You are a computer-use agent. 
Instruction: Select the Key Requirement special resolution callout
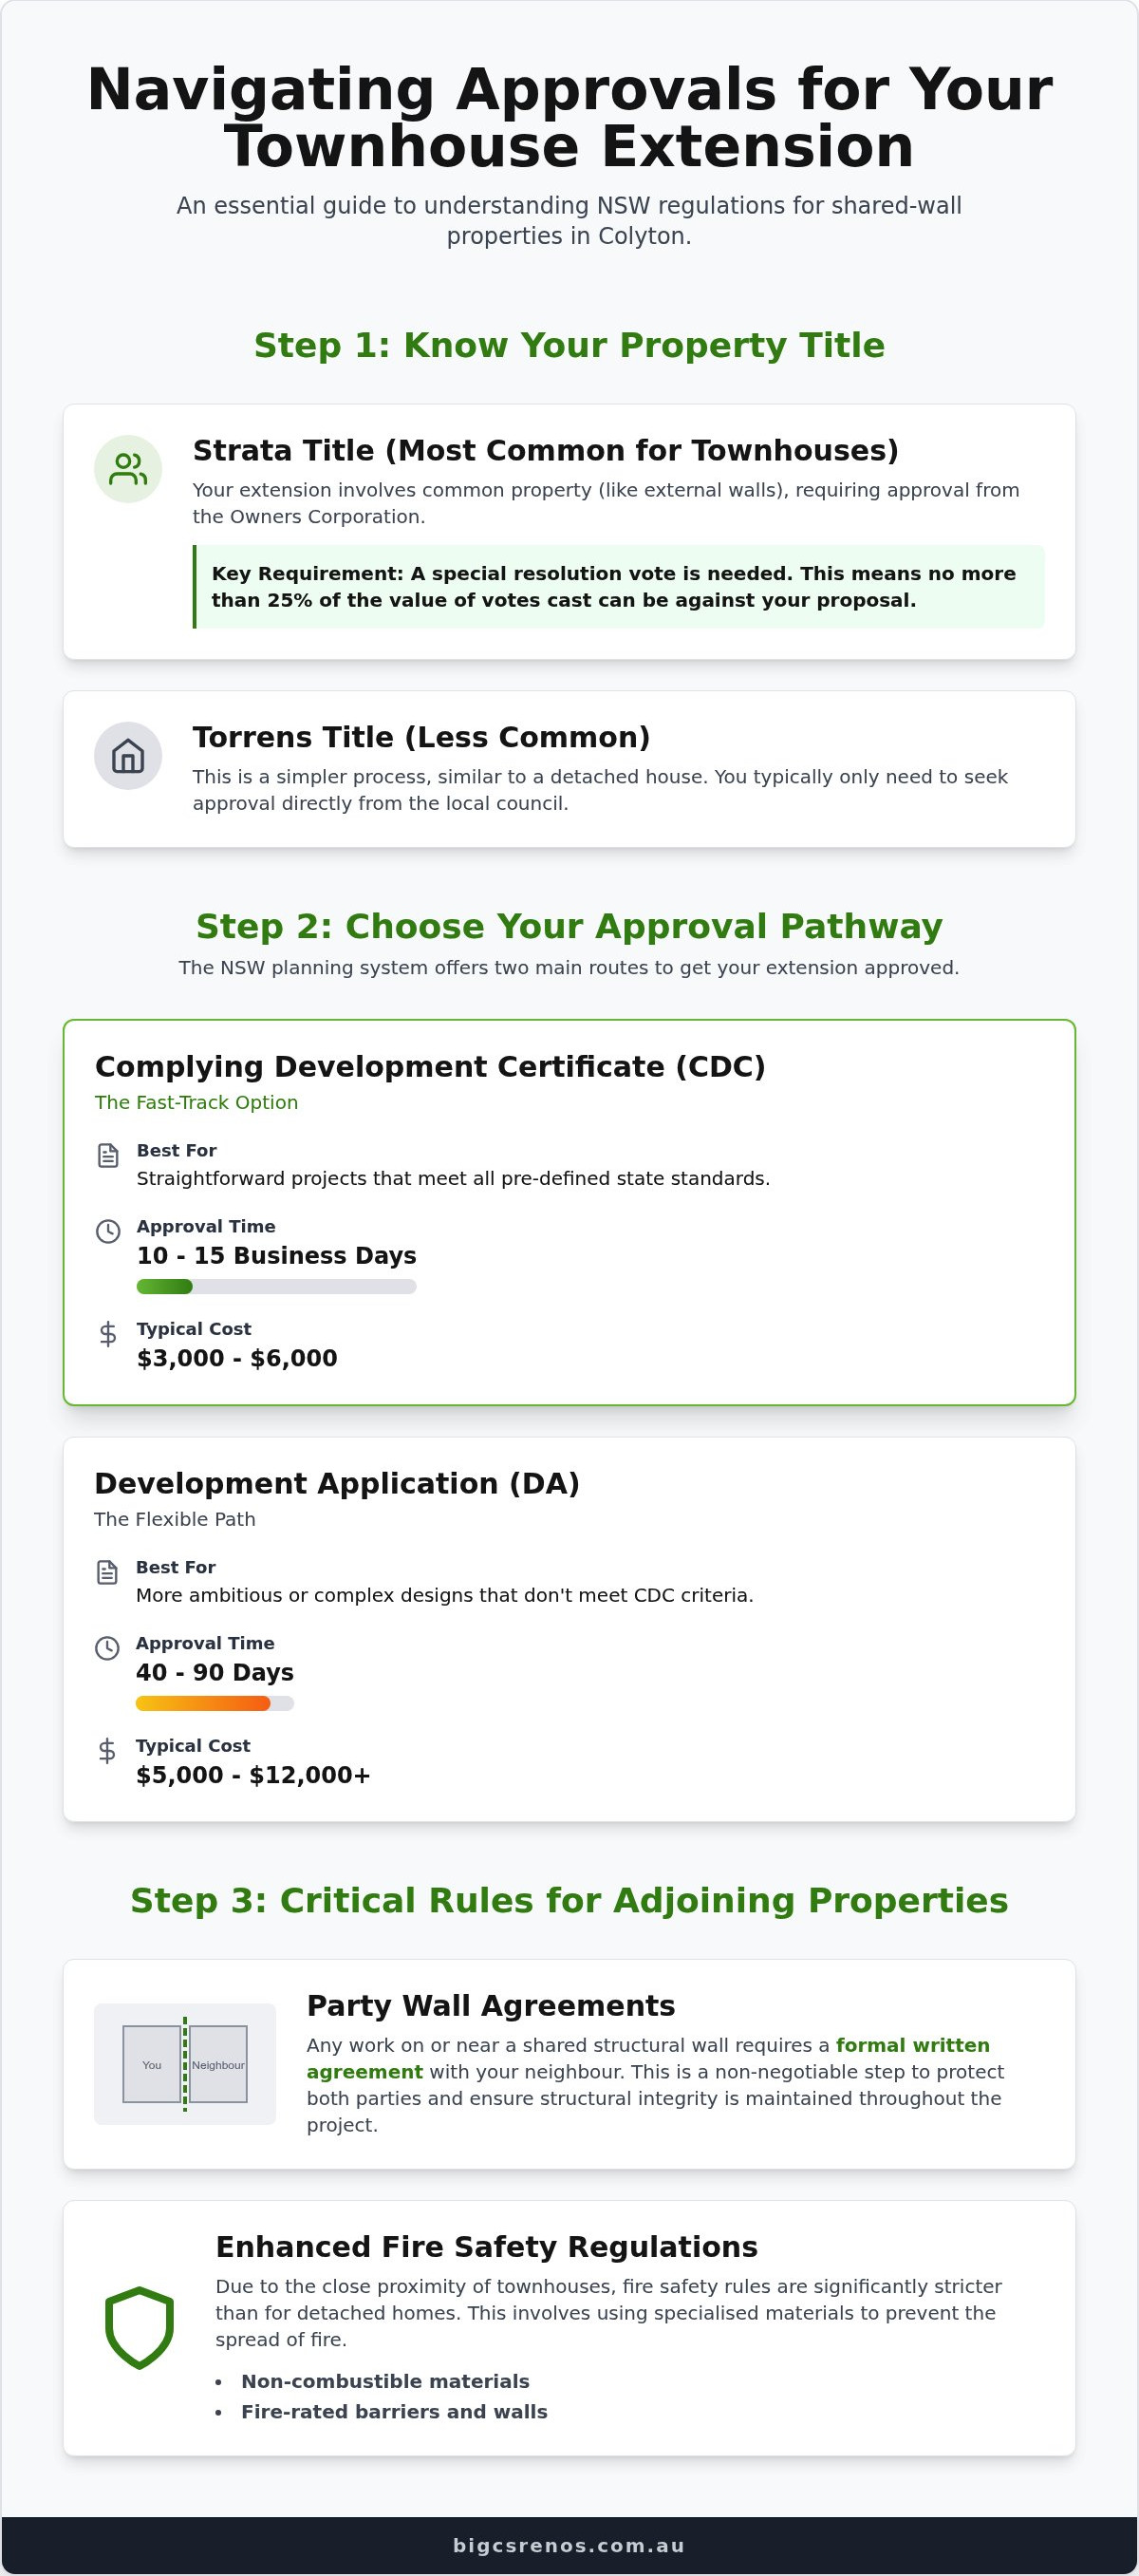[x=619, y=587]
